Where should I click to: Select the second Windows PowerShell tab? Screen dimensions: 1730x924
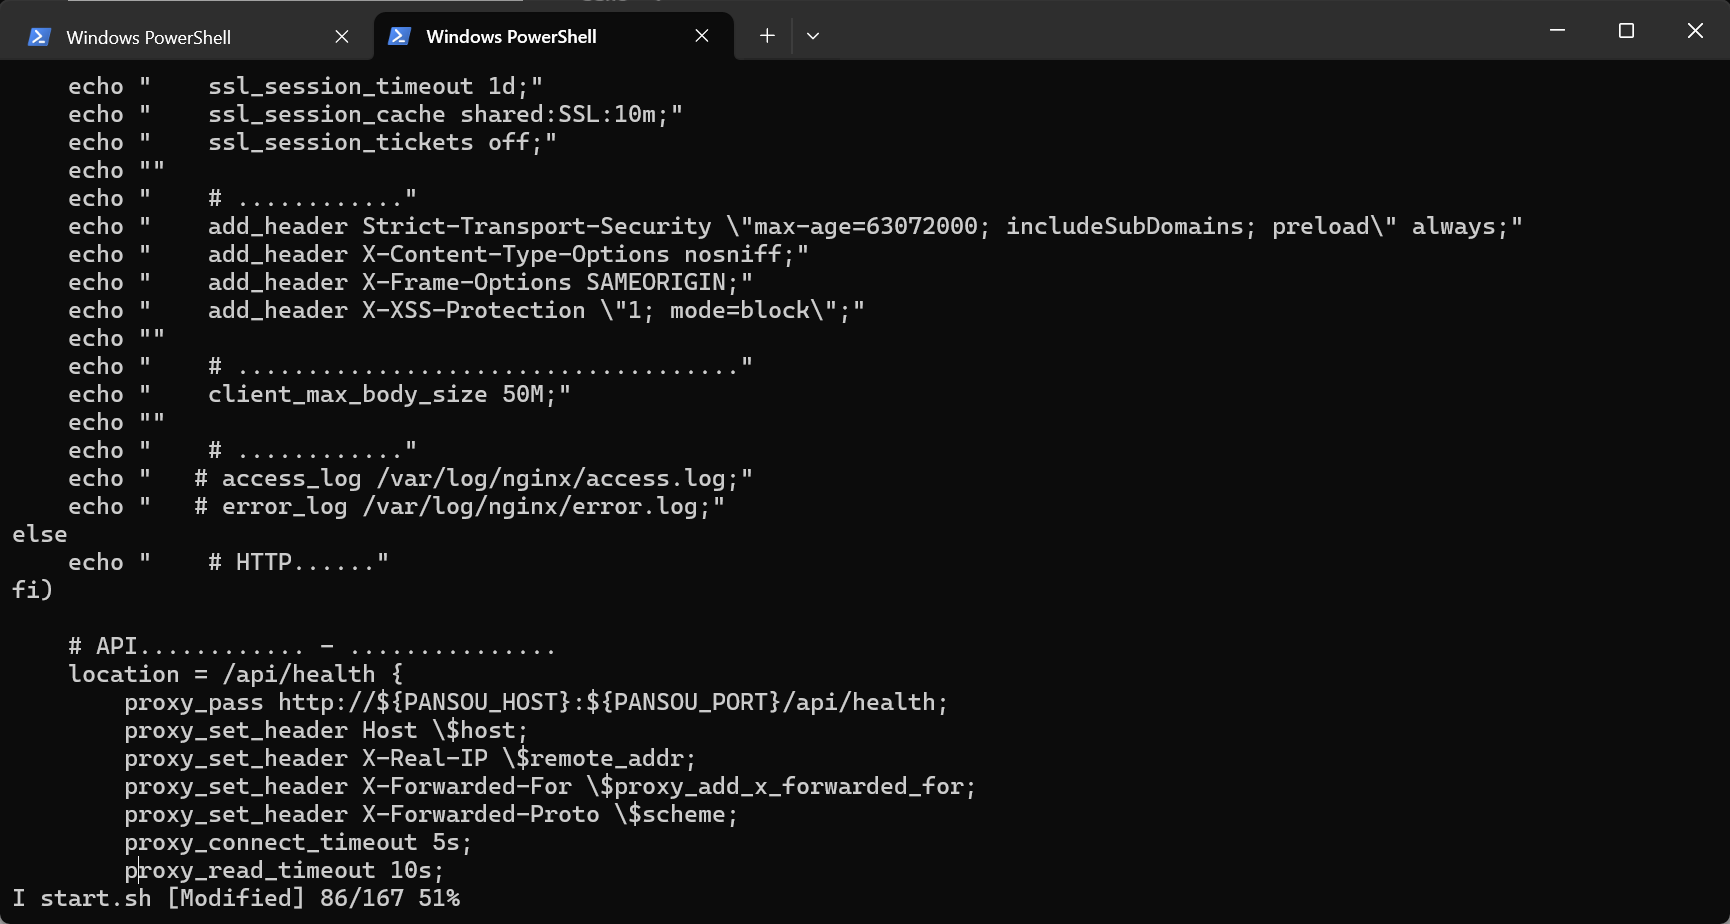(x=510, y=36)
